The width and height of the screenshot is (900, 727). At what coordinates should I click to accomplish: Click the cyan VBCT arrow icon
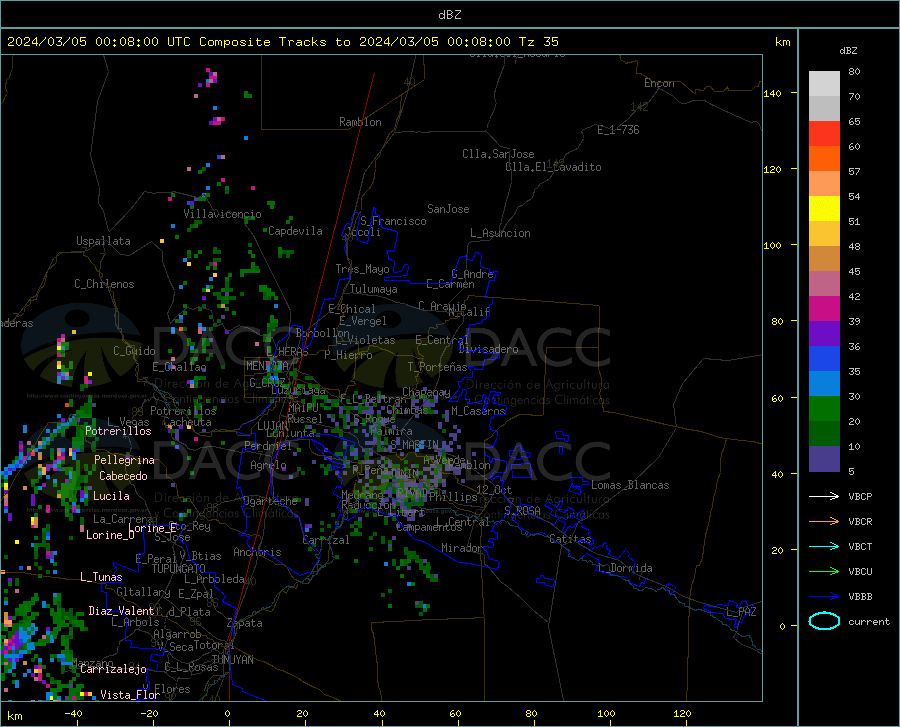tap(824, 546)
